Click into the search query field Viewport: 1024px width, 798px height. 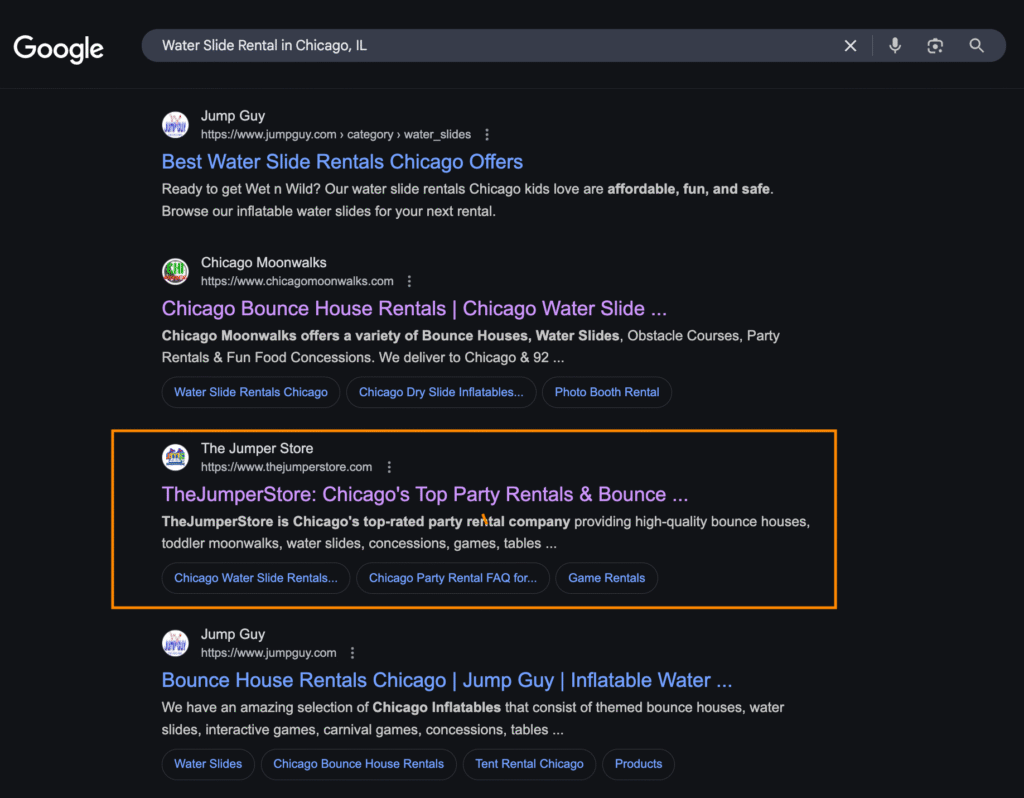tap(496, 46)
